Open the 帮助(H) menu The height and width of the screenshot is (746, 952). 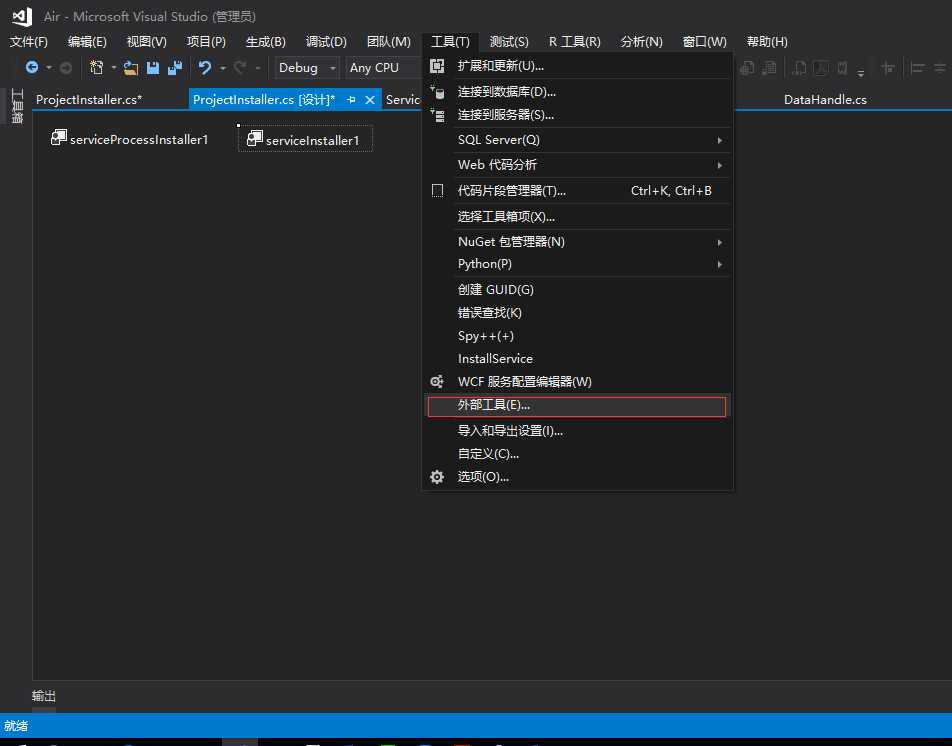[x=767, y=41]
